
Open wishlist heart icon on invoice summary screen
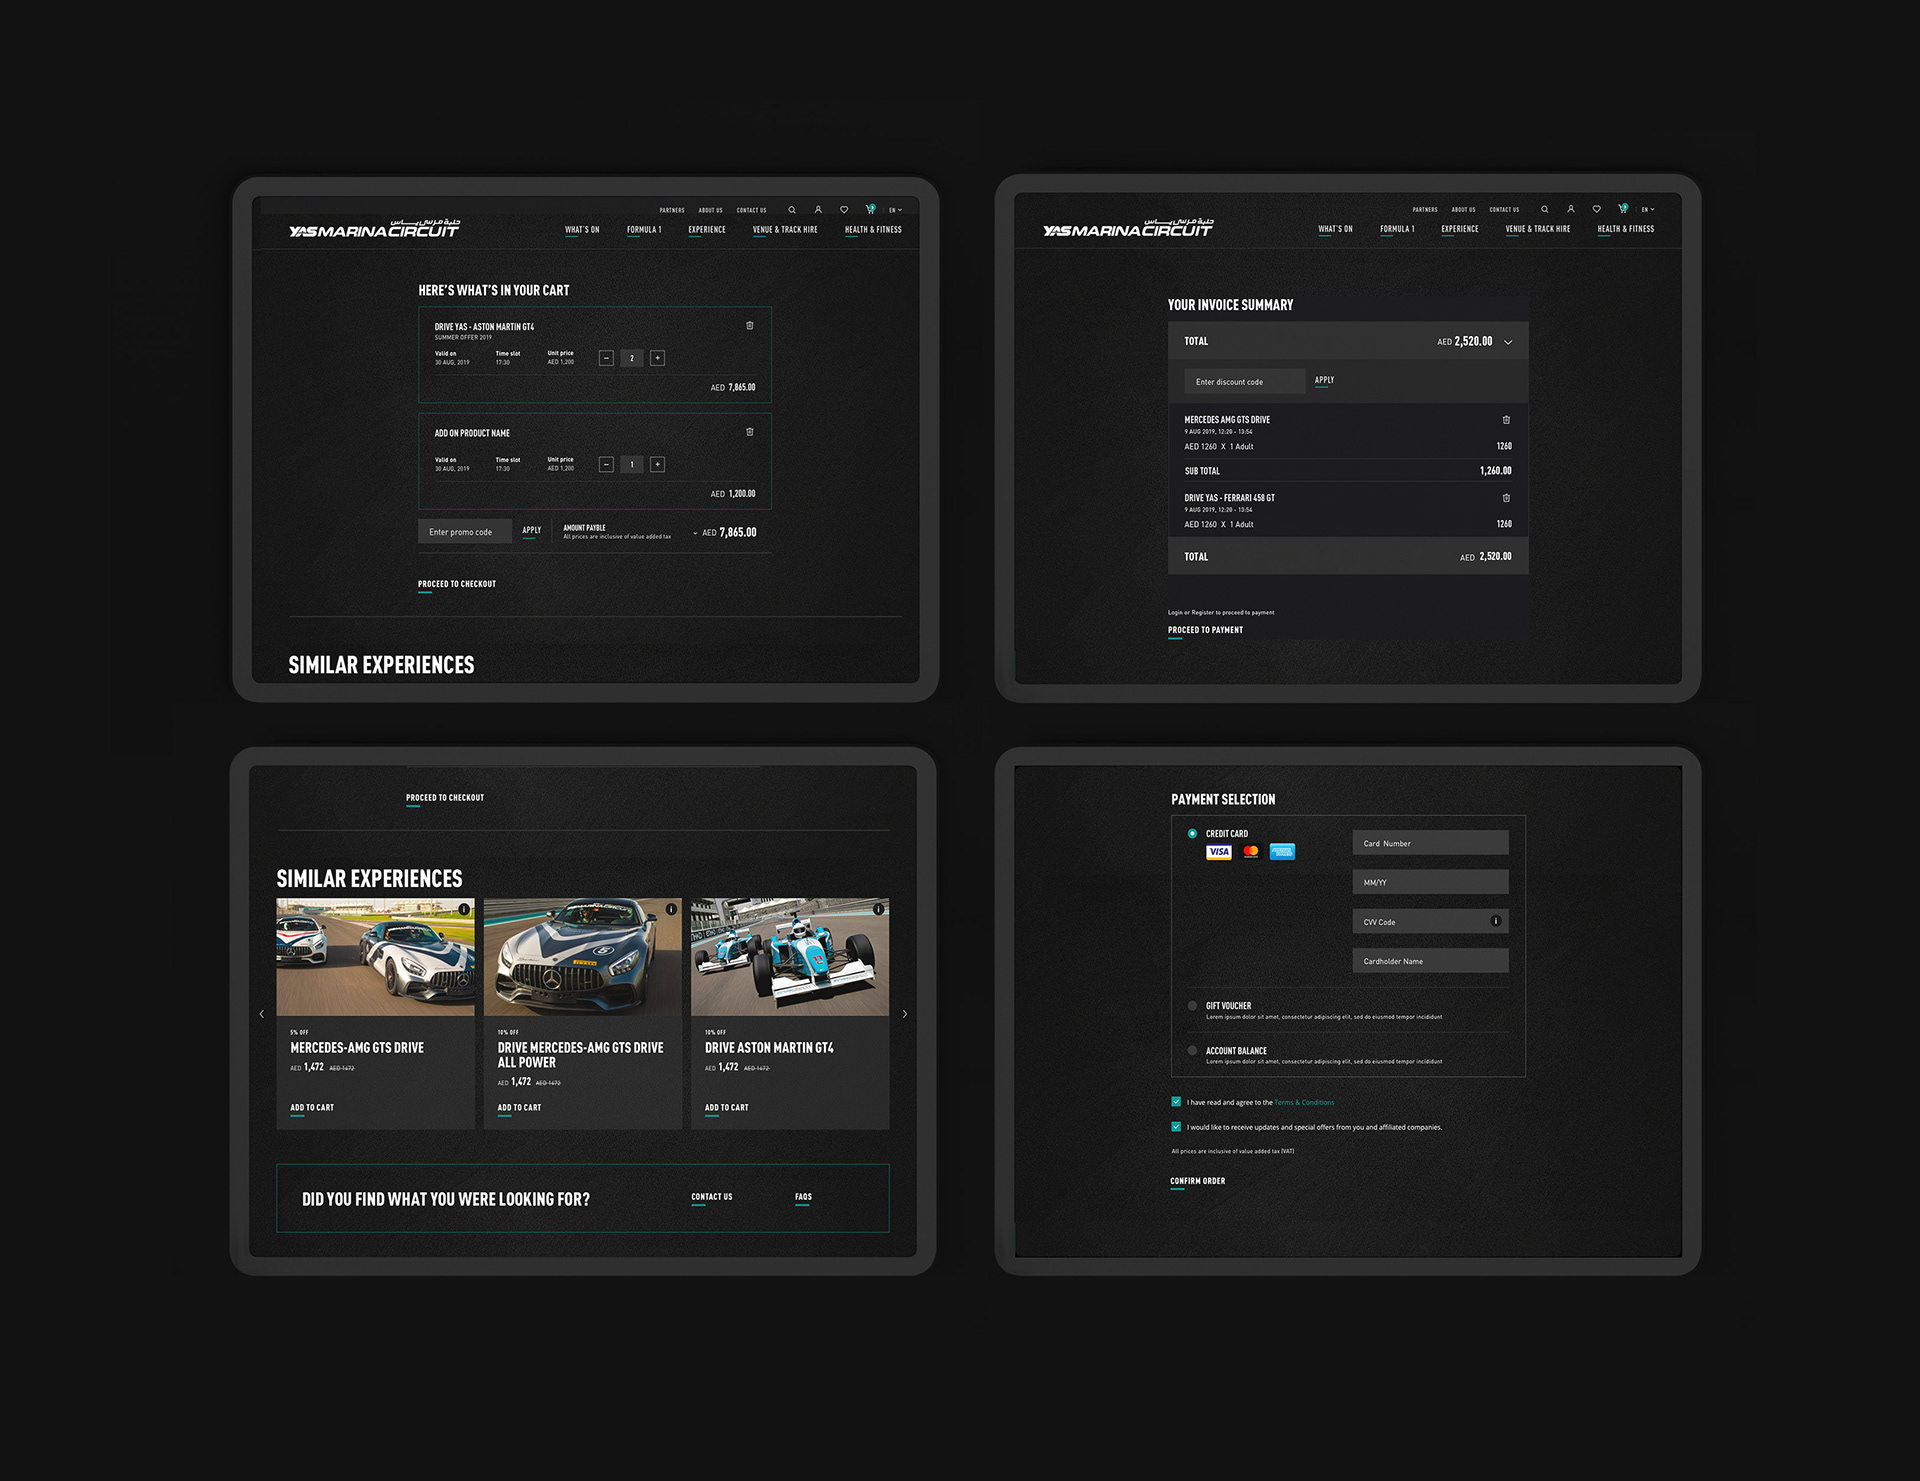[1597, 209]
